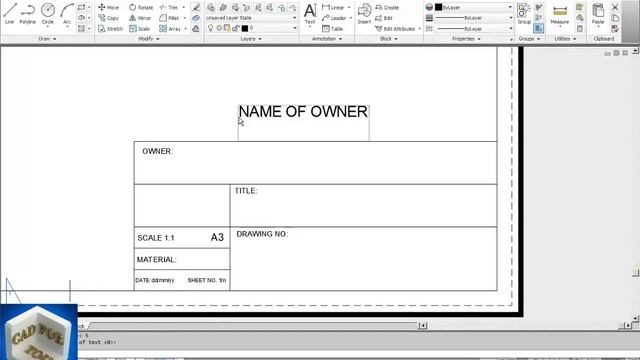Open the object color ByLayer dropdown
The width and height of the screenshot is (640, 360).
pyautogui.click(x=473, y=7)
